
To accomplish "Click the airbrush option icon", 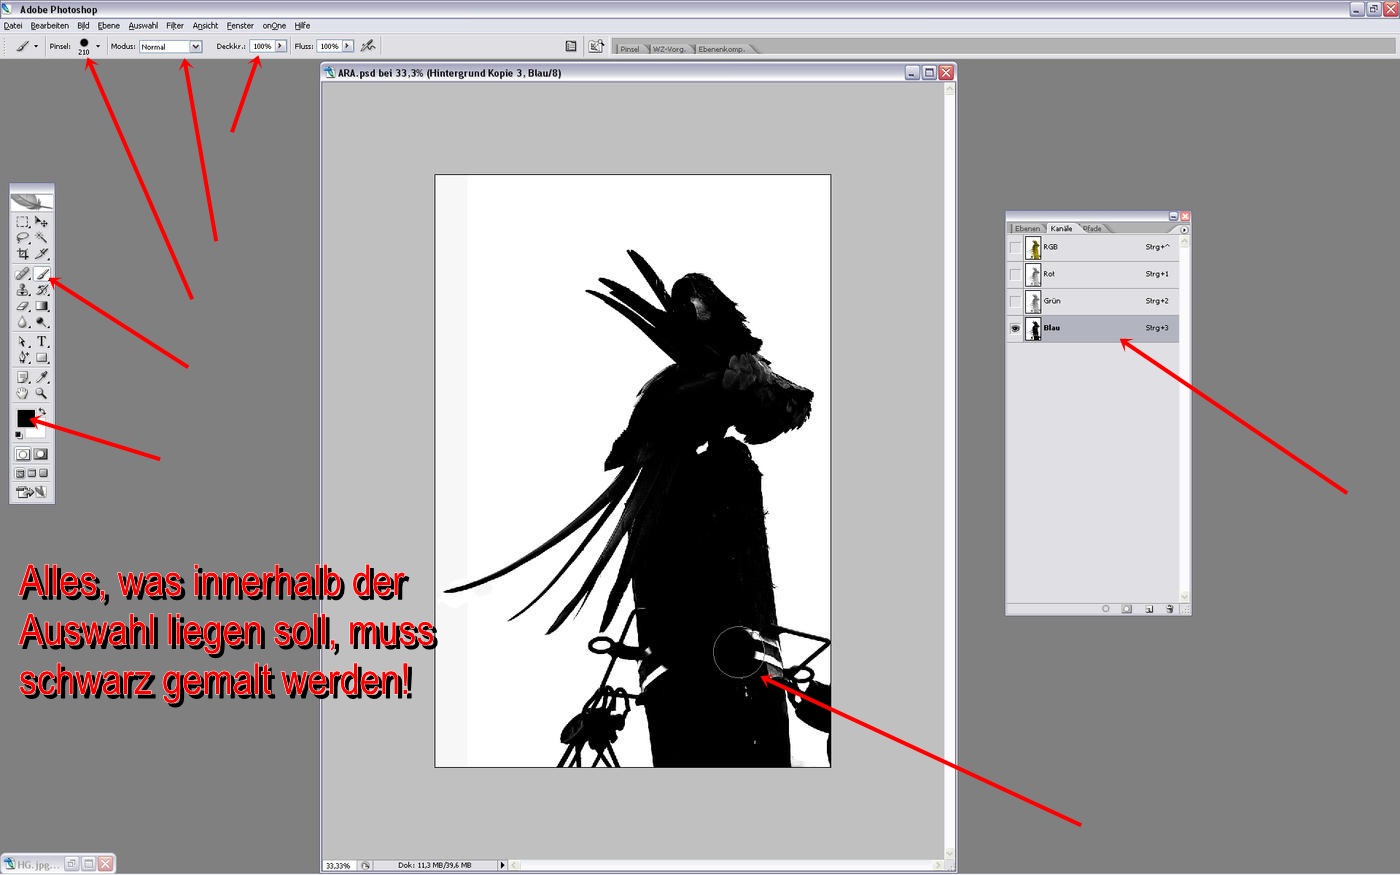I will (368, 46).
